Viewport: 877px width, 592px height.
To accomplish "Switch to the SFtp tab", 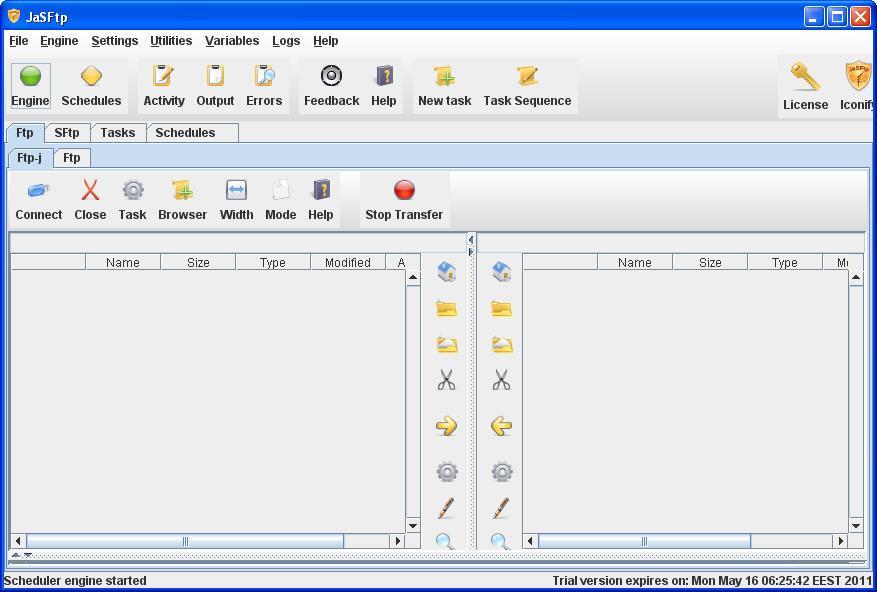I will 67,133.
